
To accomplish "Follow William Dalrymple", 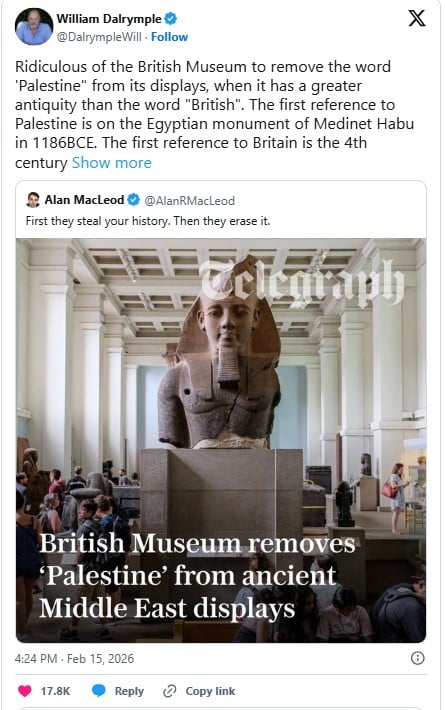I will [x=169, y=37].
